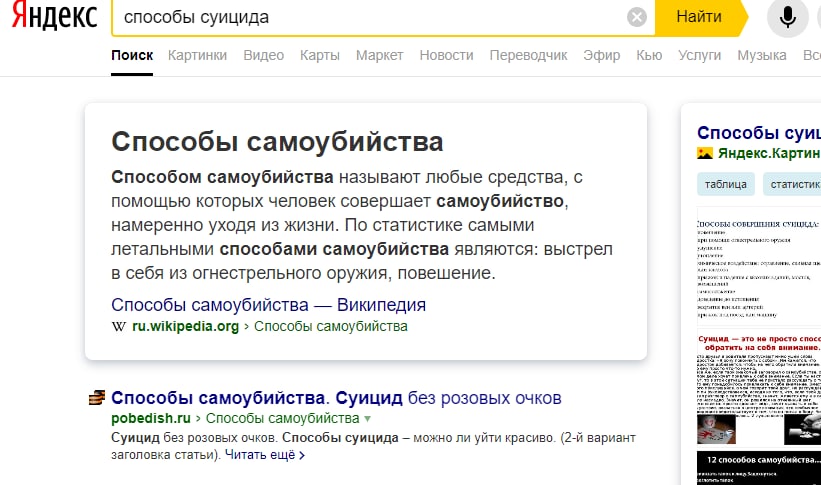The image size is (821, 485).
Task: Click the Яндекс.Картинки icon in side panel
Action: pyautogui.click(x=705, y=153)
